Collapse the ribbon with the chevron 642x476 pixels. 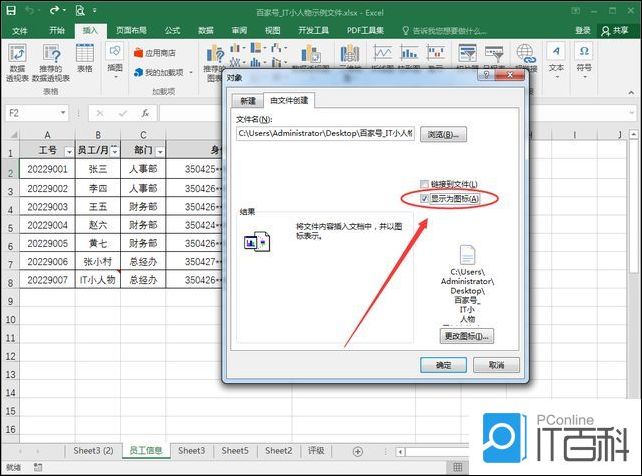(x=631, y=93)
